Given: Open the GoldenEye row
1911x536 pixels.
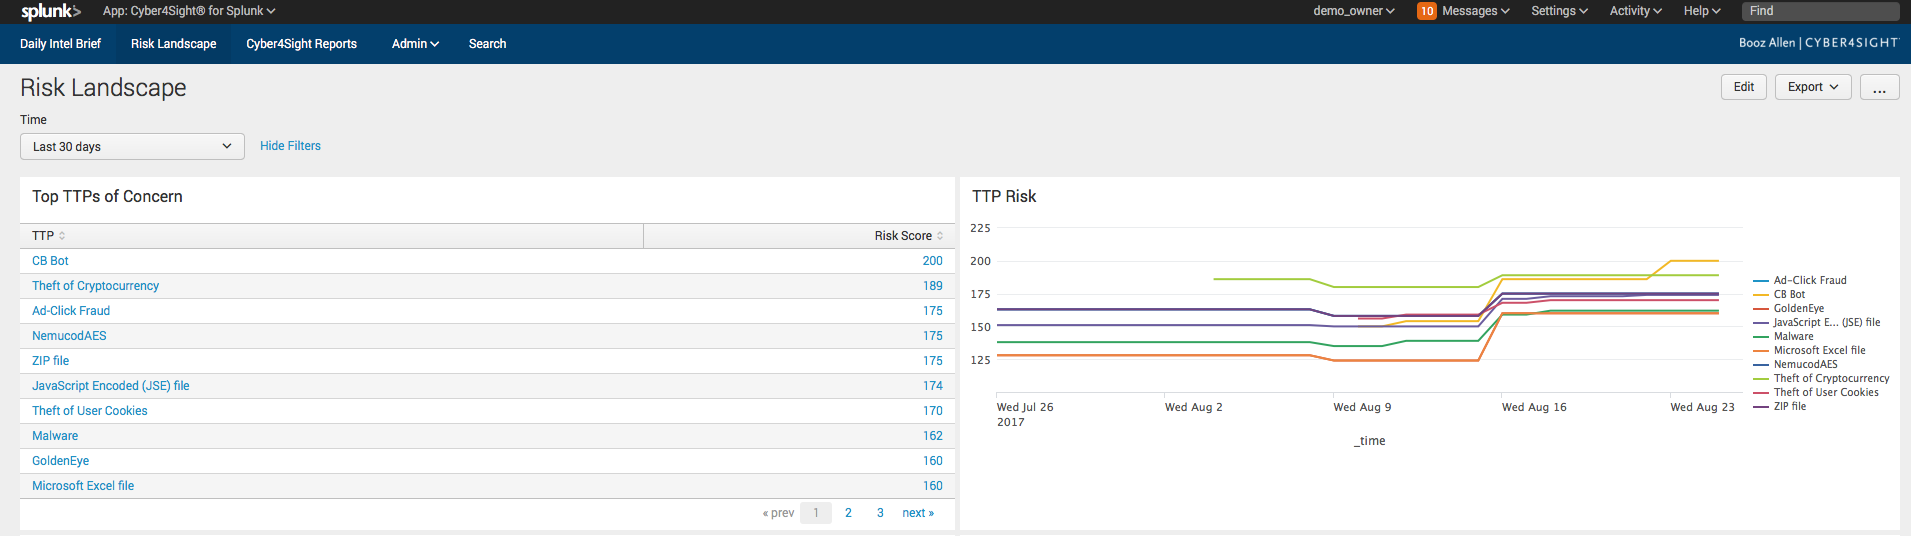Looking at the screenshot, I should tap(60, 461).
